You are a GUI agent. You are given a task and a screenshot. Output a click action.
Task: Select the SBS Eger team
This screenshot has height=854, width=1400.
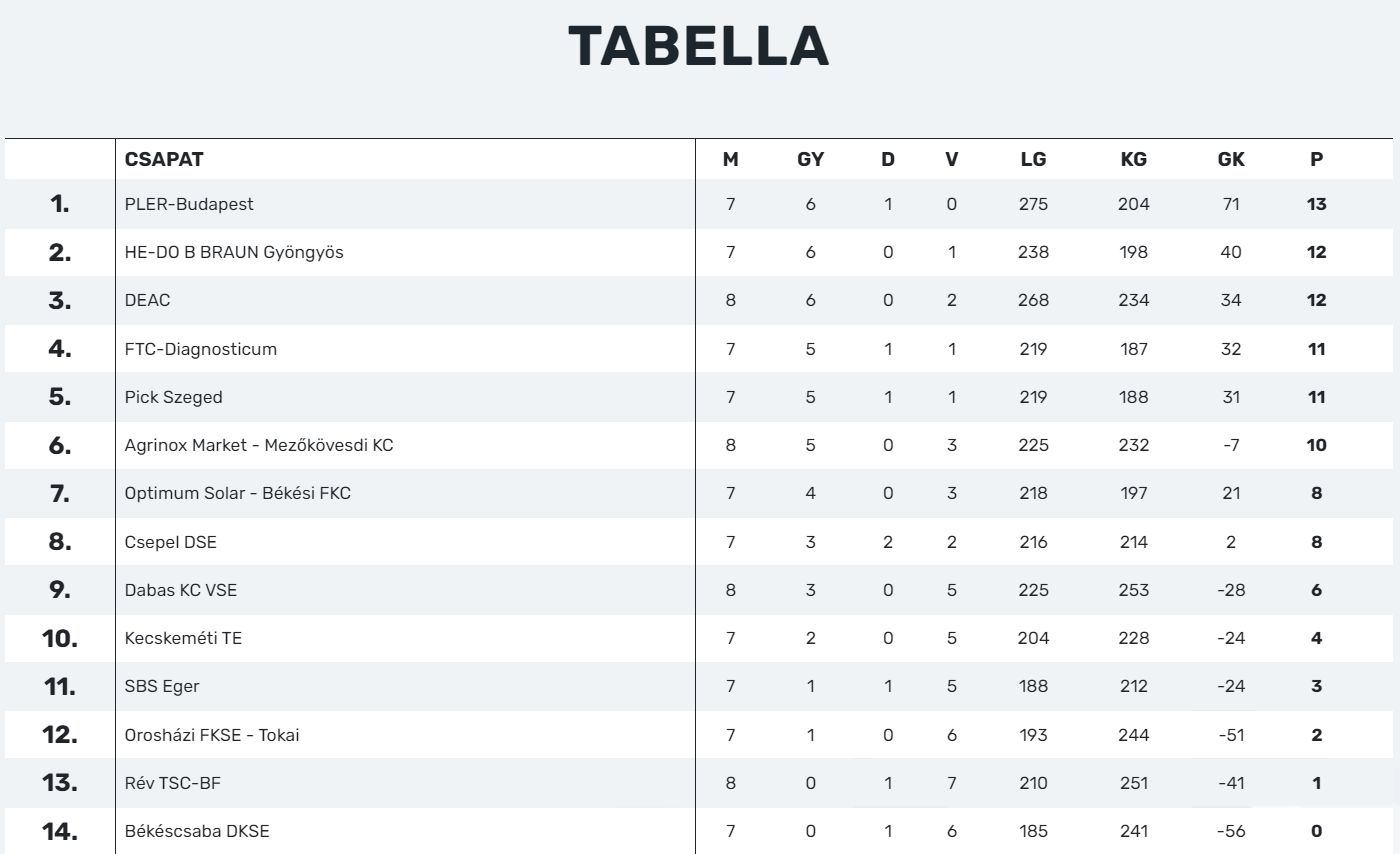[x=162, y=686]
